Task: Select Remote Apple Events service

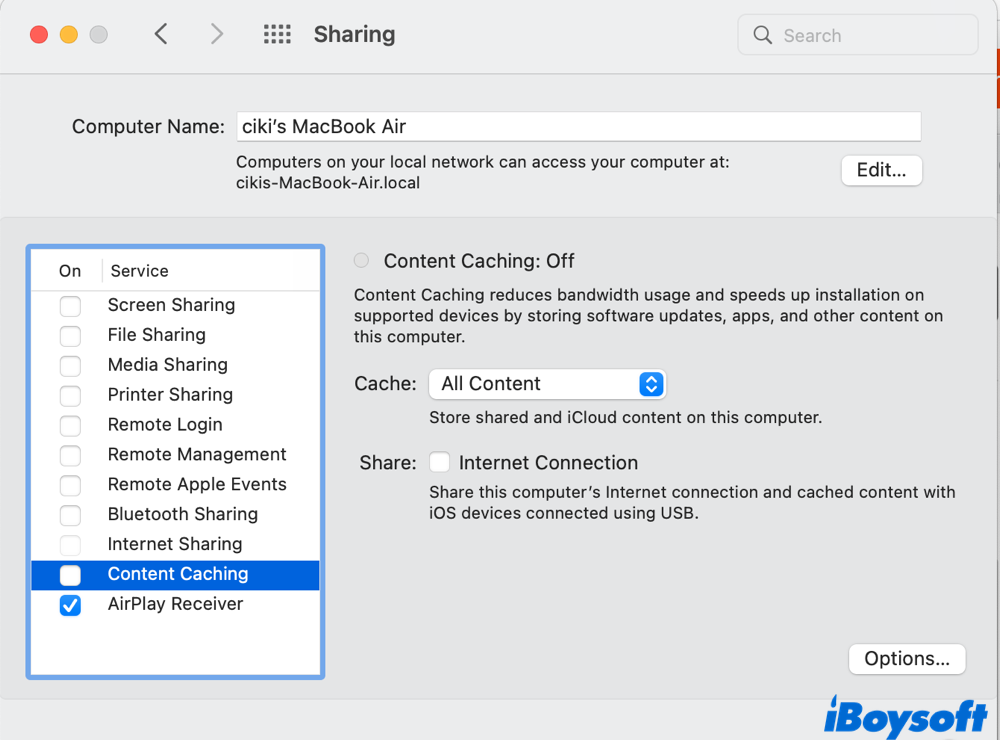Action: click(197, 484)
